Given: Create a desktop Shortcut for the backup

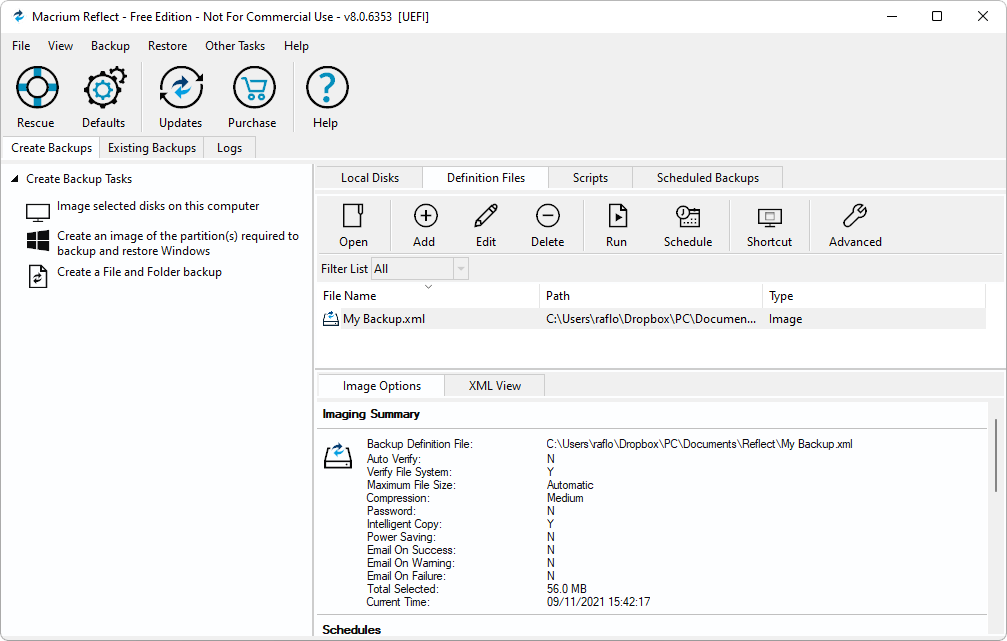Looking at the screenshot, I should 769,224.
